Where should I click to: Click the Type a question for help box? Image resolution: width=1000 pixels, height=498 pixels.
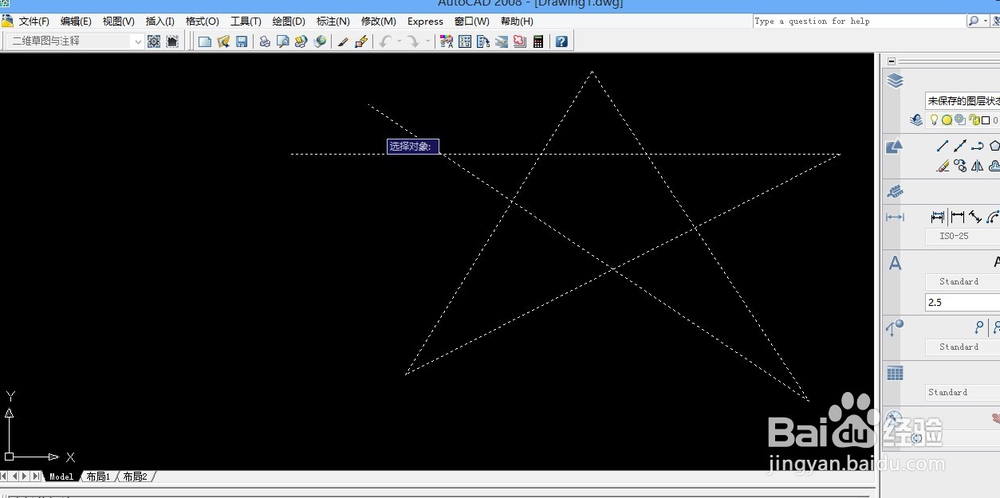click(859, 21)
